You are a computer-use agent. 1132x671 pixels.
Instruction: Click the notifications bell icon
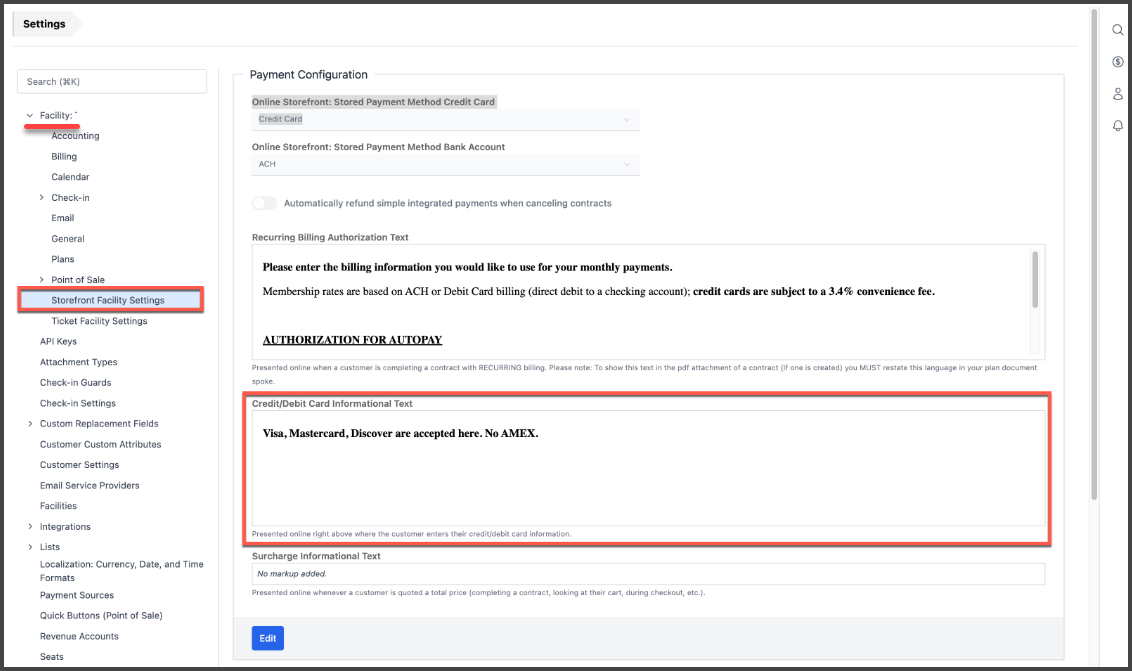pyautogui.click(x=1118, y=126)
